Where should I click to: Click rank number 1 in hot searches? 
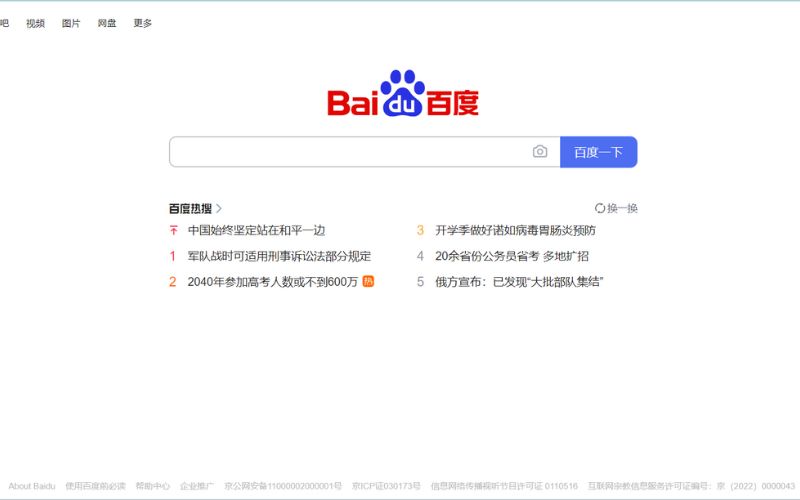tap(172, 256)
